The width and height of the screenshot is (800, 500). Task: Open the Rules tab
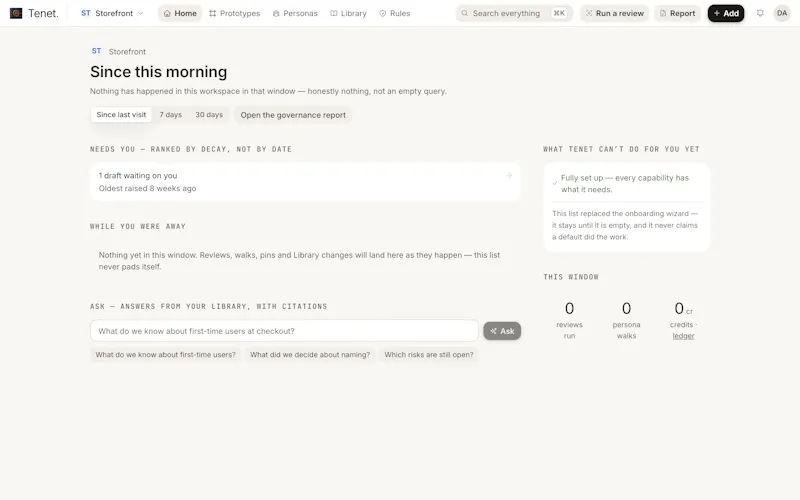coord(395,13)
